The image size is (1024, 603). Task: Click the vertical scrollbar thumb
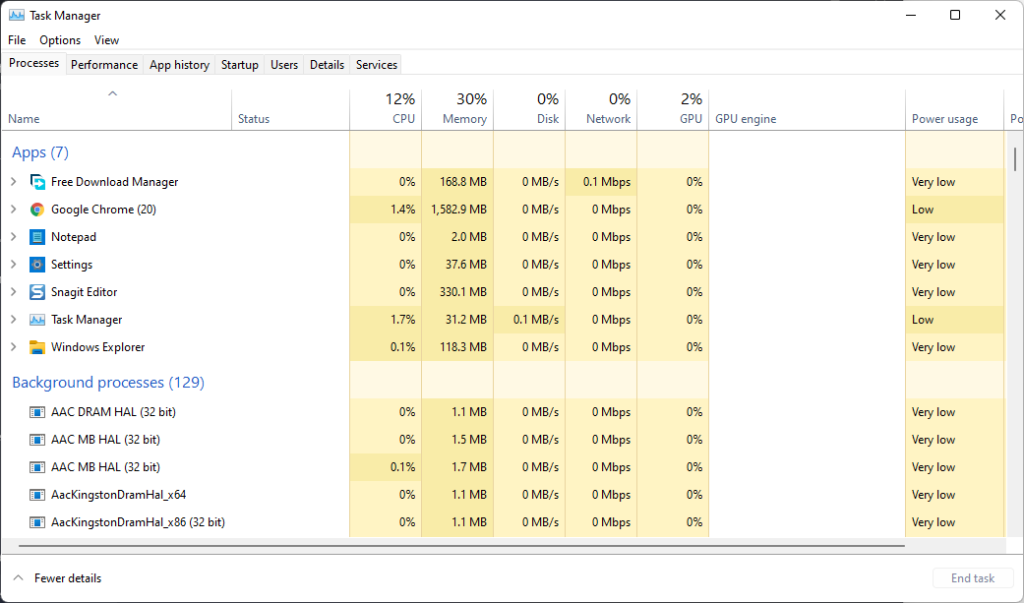[x=1014, y=159]
